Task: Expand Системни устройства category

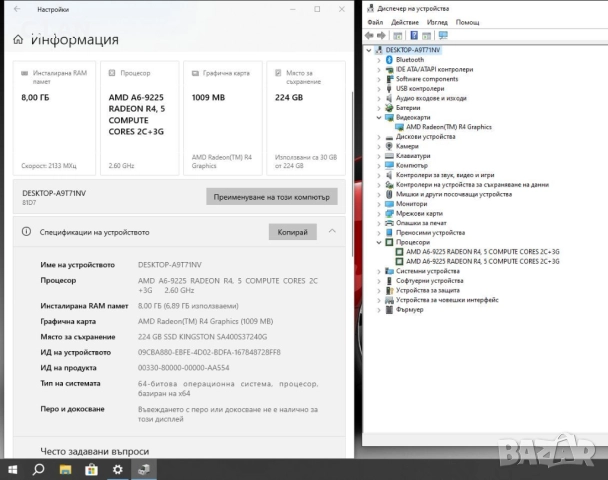Action: (x=379, y=271)
